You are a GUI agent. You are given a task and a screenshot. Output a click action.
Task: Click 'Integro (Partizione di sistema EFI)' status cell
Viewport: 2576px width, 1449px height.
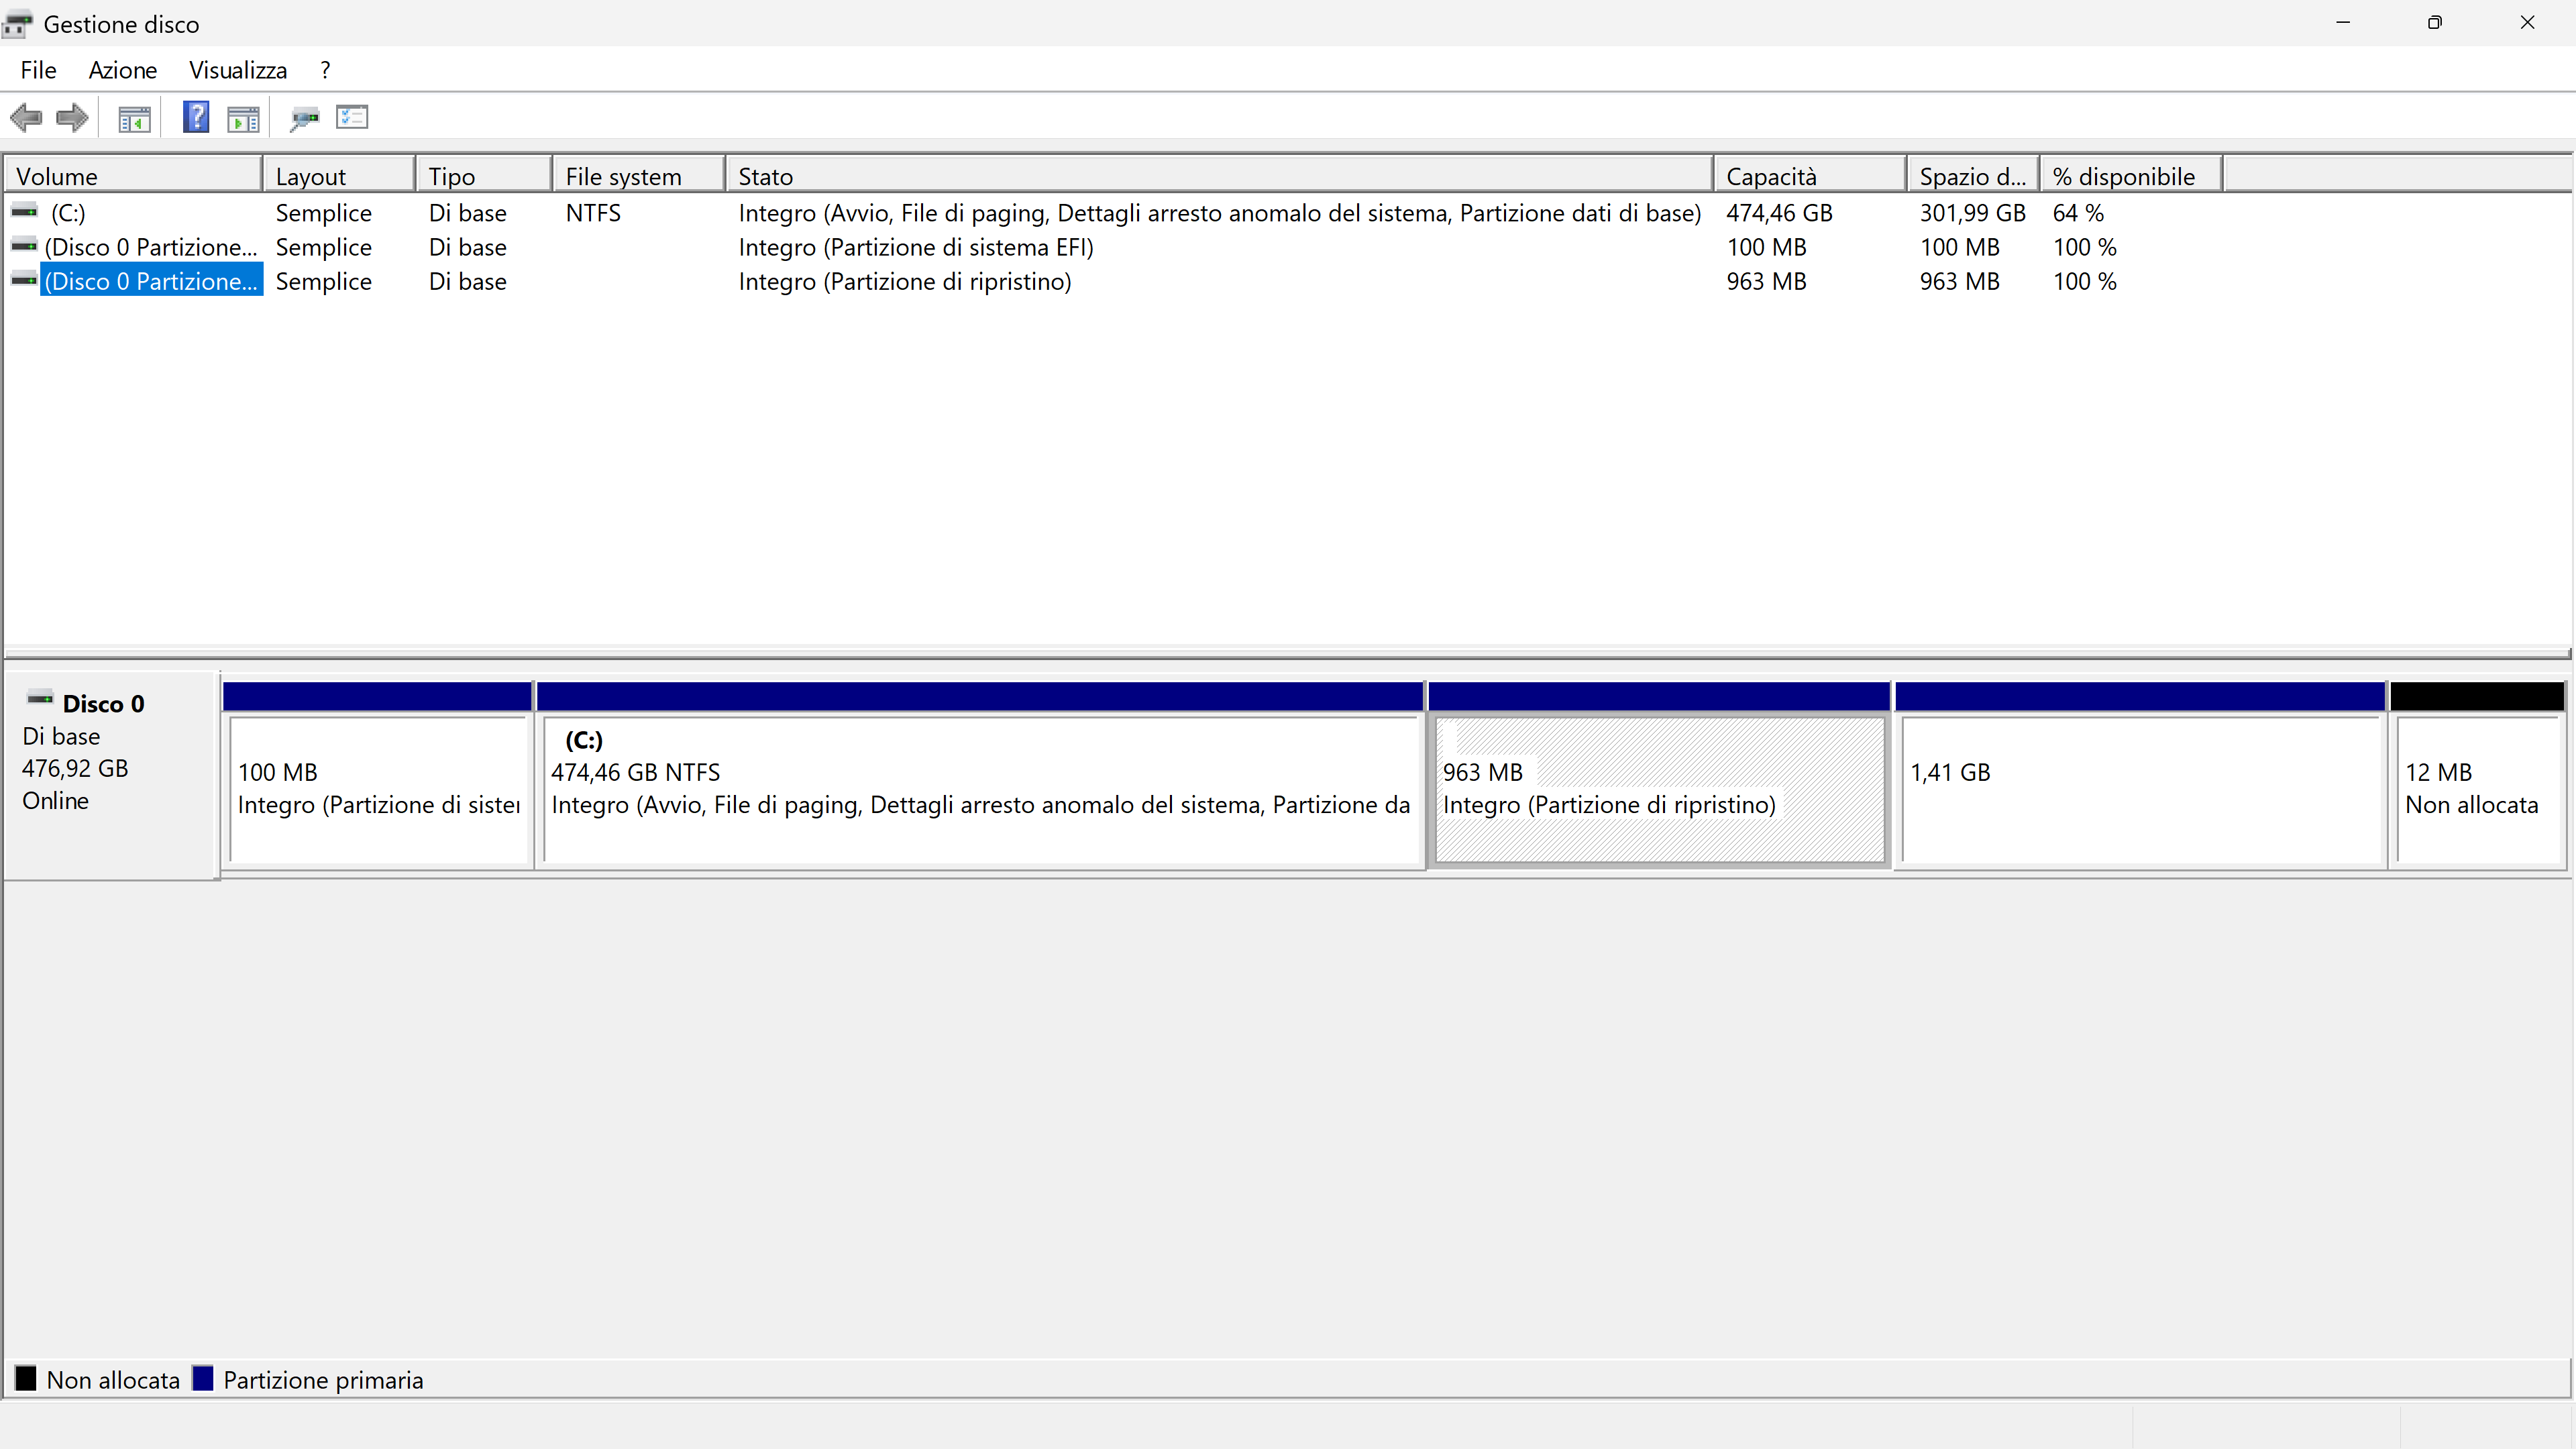pyautogui.click(x=916, y=247)
